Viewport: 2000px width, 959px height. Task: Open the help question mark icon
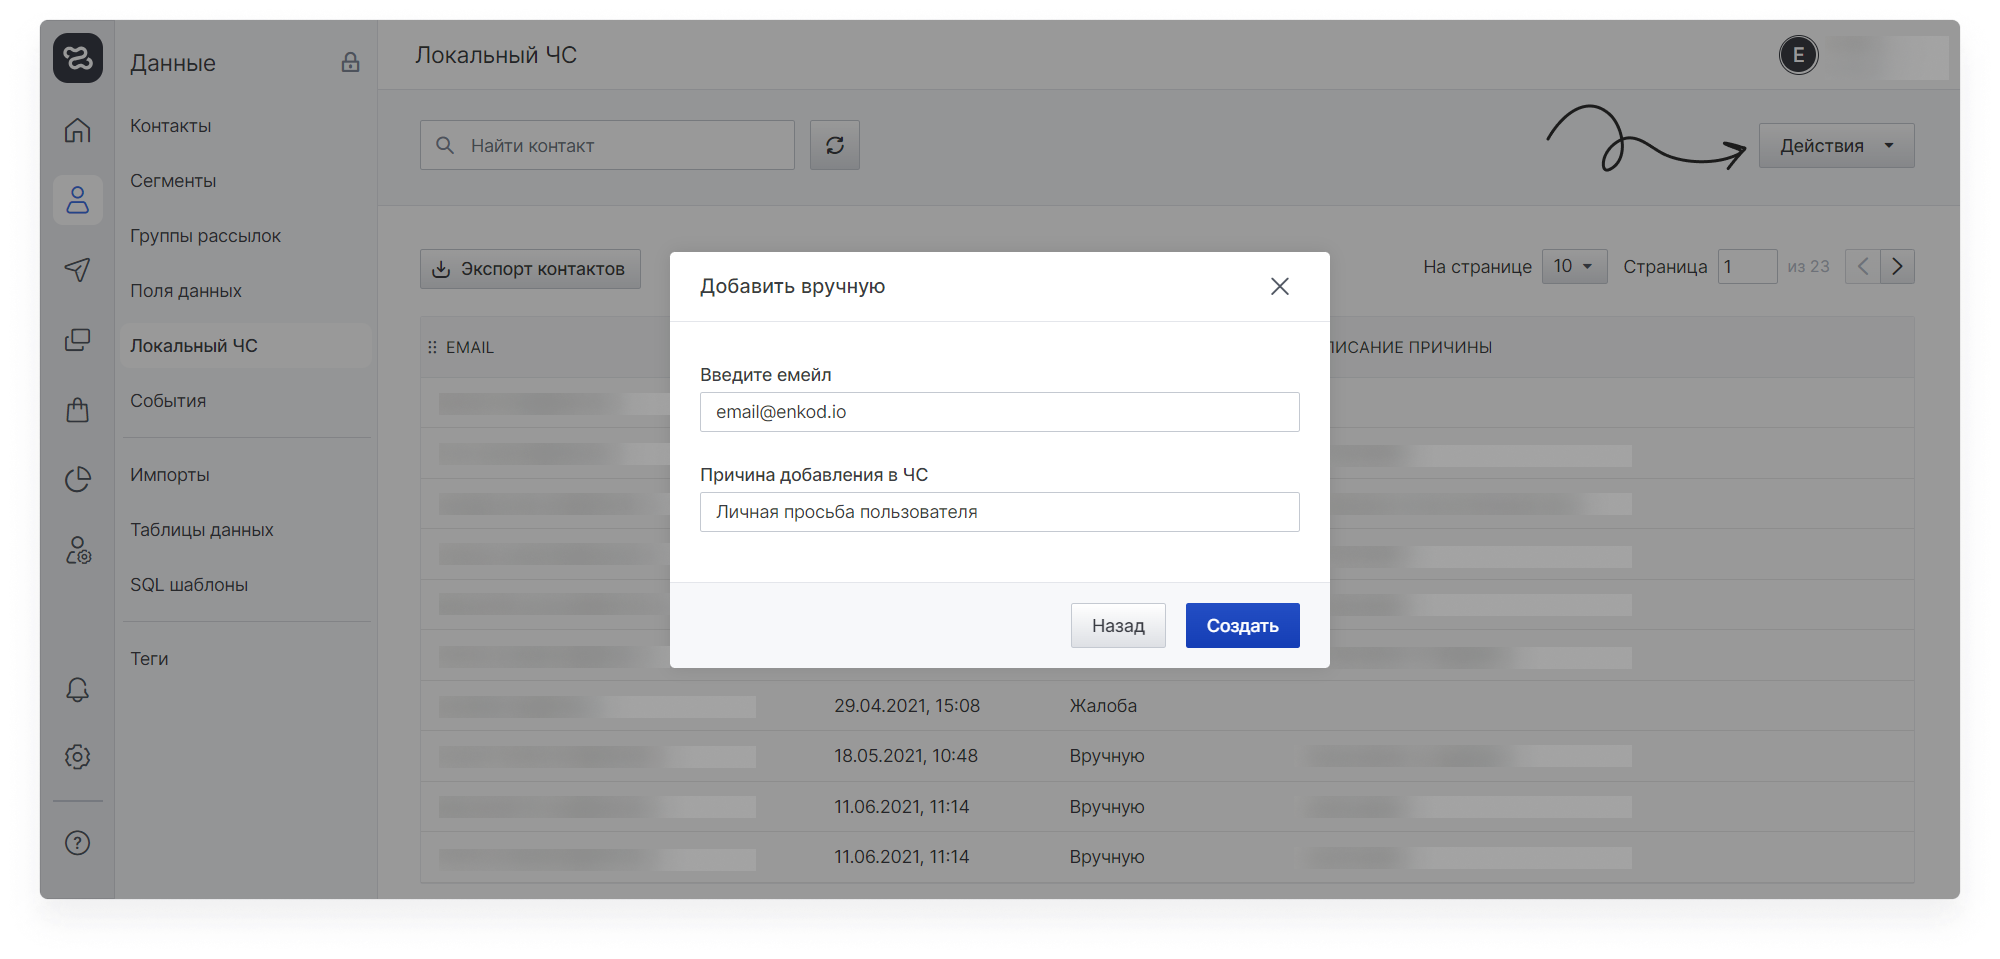(x=78, y=843)
